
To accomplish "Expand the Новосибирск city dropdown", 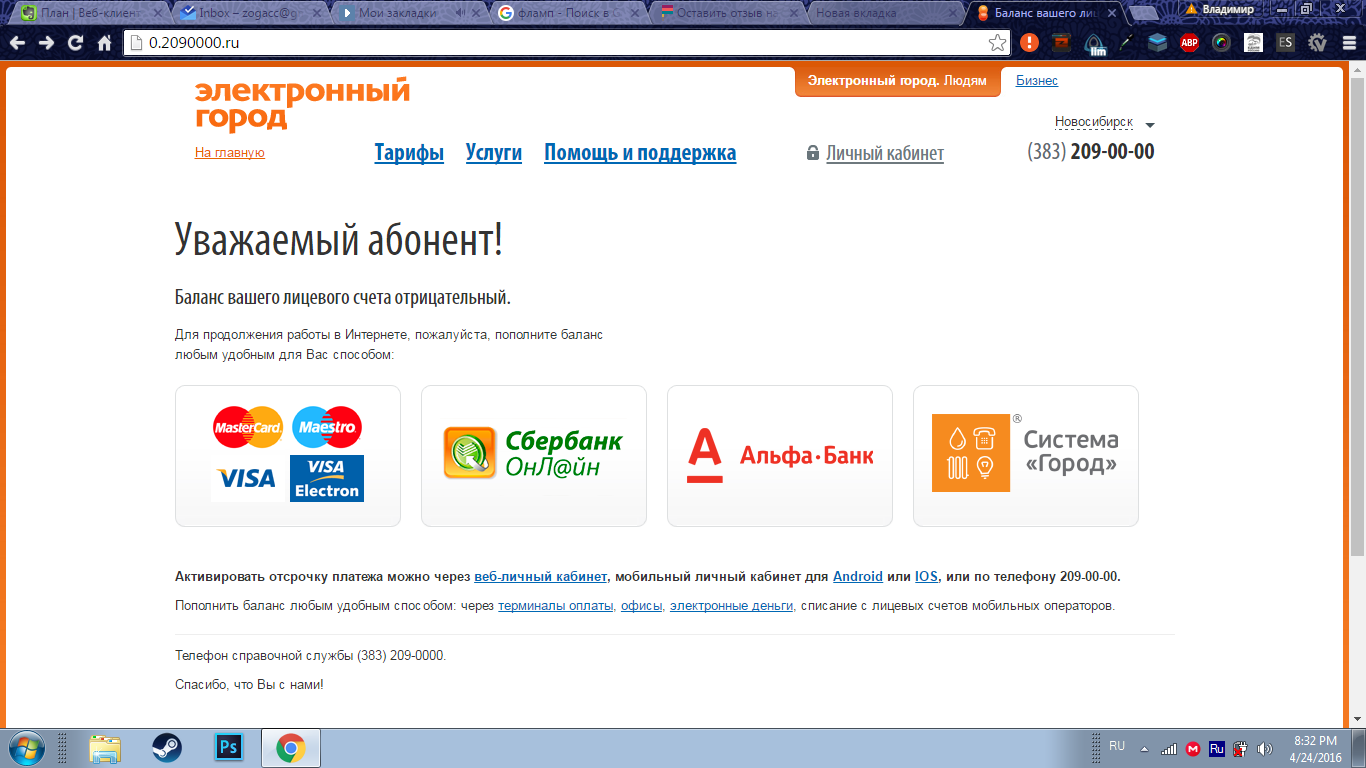I will 1104,123.
